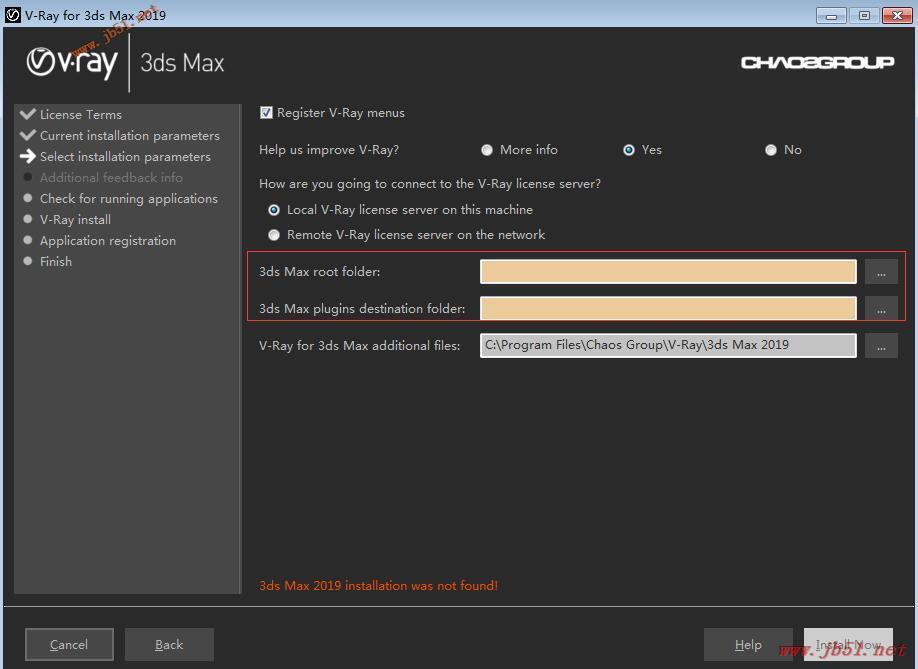Select Local V-Ray license server option
Image resolution: width=918 pixels, height=669 pixels.
pos(273,210)
